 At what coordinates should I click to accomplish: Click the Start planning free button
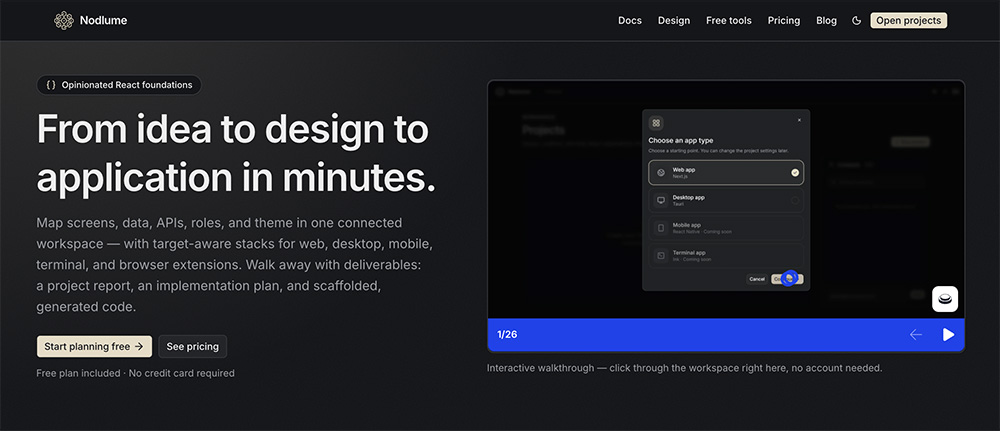[x=94, y=347]
